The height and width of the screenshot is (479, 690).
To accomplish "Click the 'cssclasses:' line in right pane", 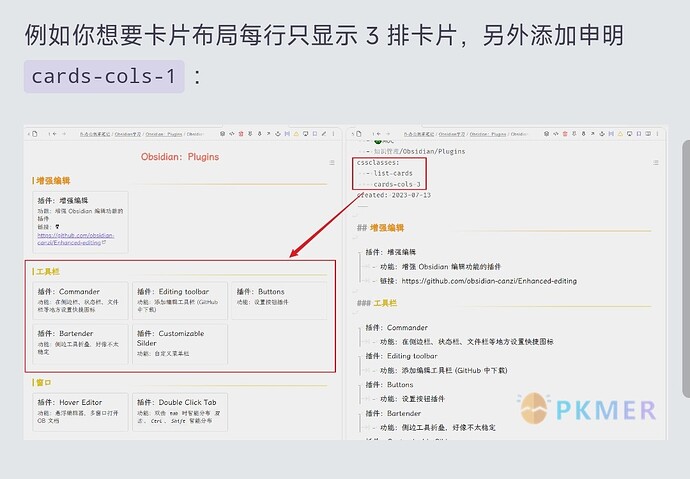I will (378, 163).
